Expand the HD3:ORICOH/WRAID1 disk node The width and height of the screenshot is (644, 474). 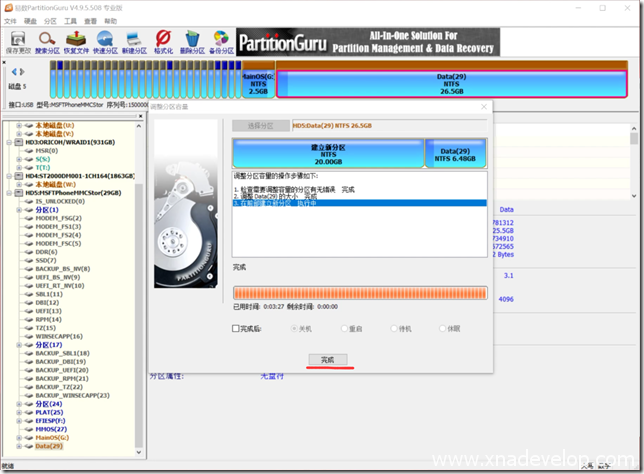[x=8, y=142]
